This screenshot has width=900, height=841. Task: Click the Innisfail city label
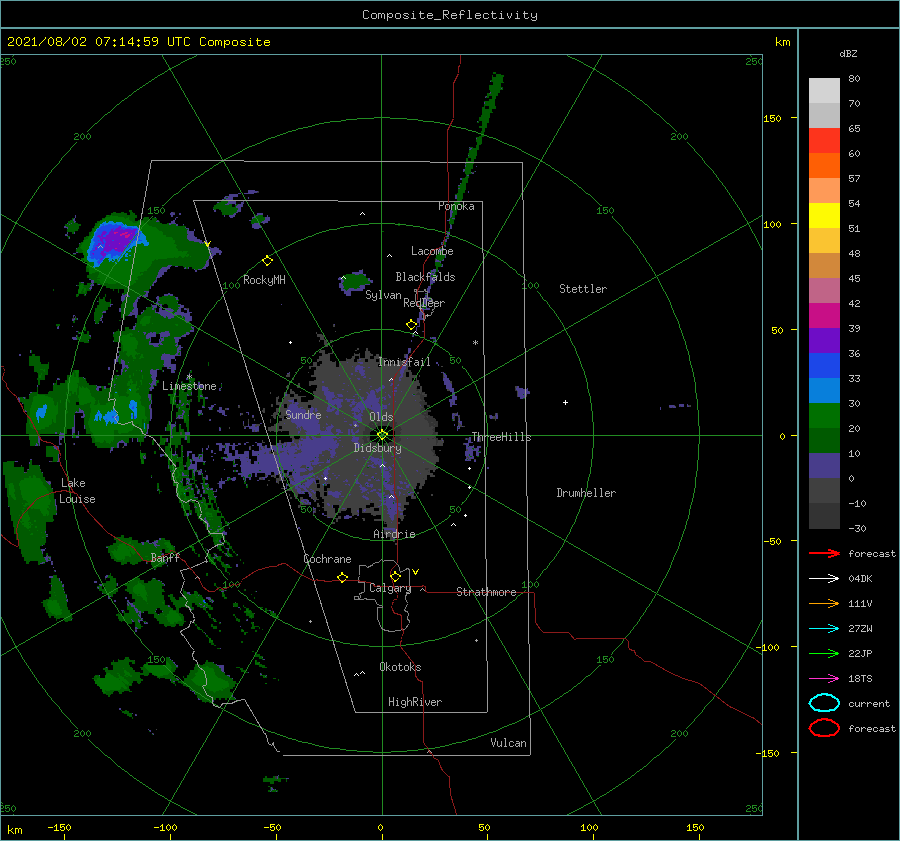coord(404,362)
